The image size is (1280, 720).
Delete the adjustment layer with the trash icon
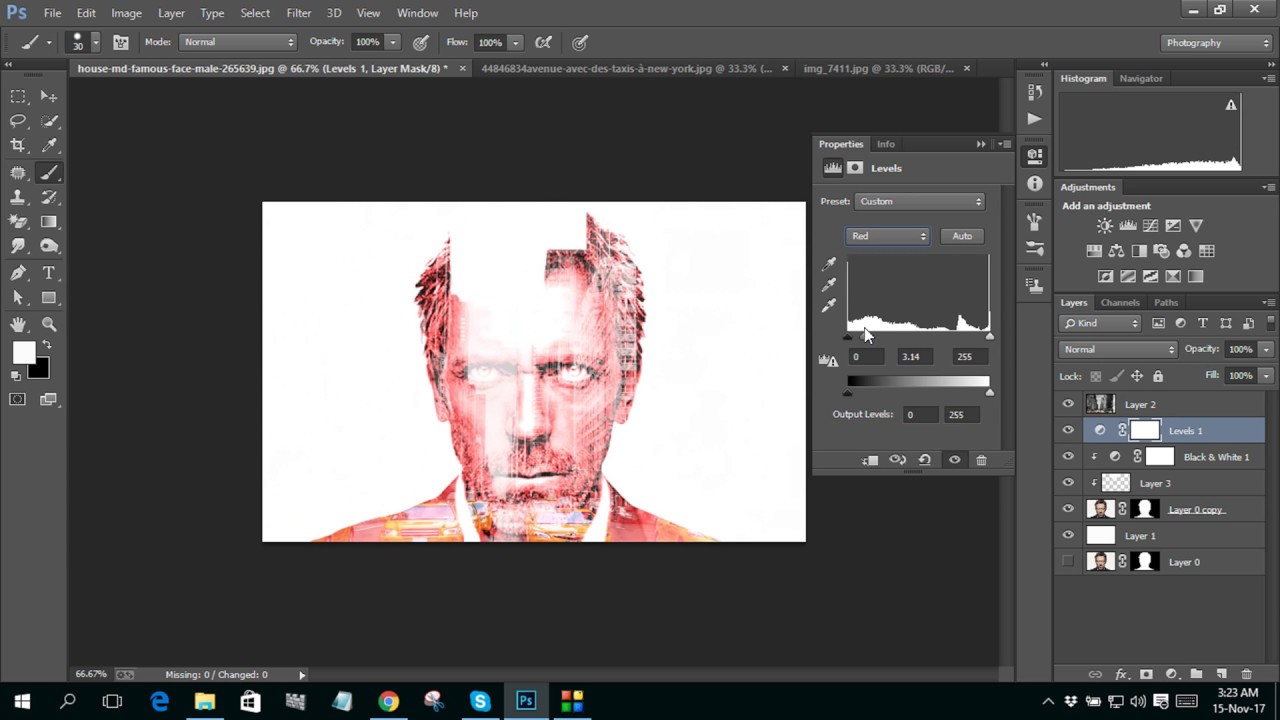click(981, 460)
